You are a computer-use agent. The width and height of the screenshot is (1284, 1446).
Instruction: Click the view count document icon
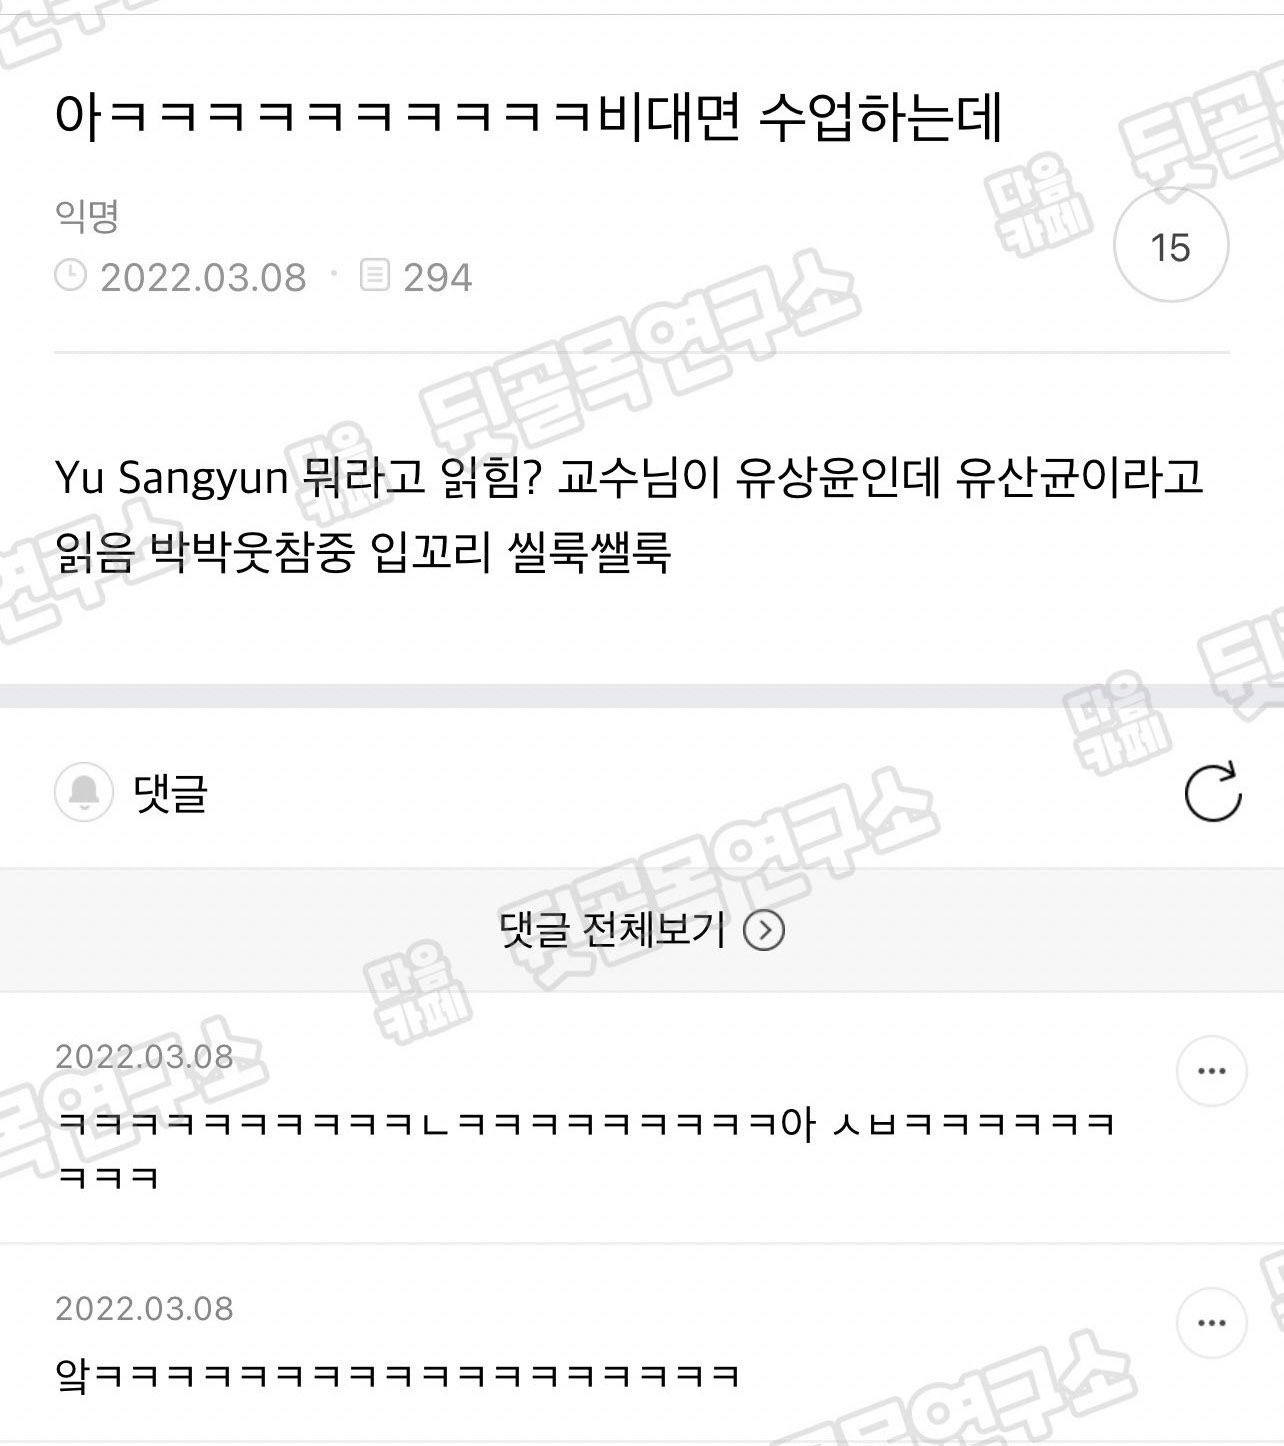374,275
